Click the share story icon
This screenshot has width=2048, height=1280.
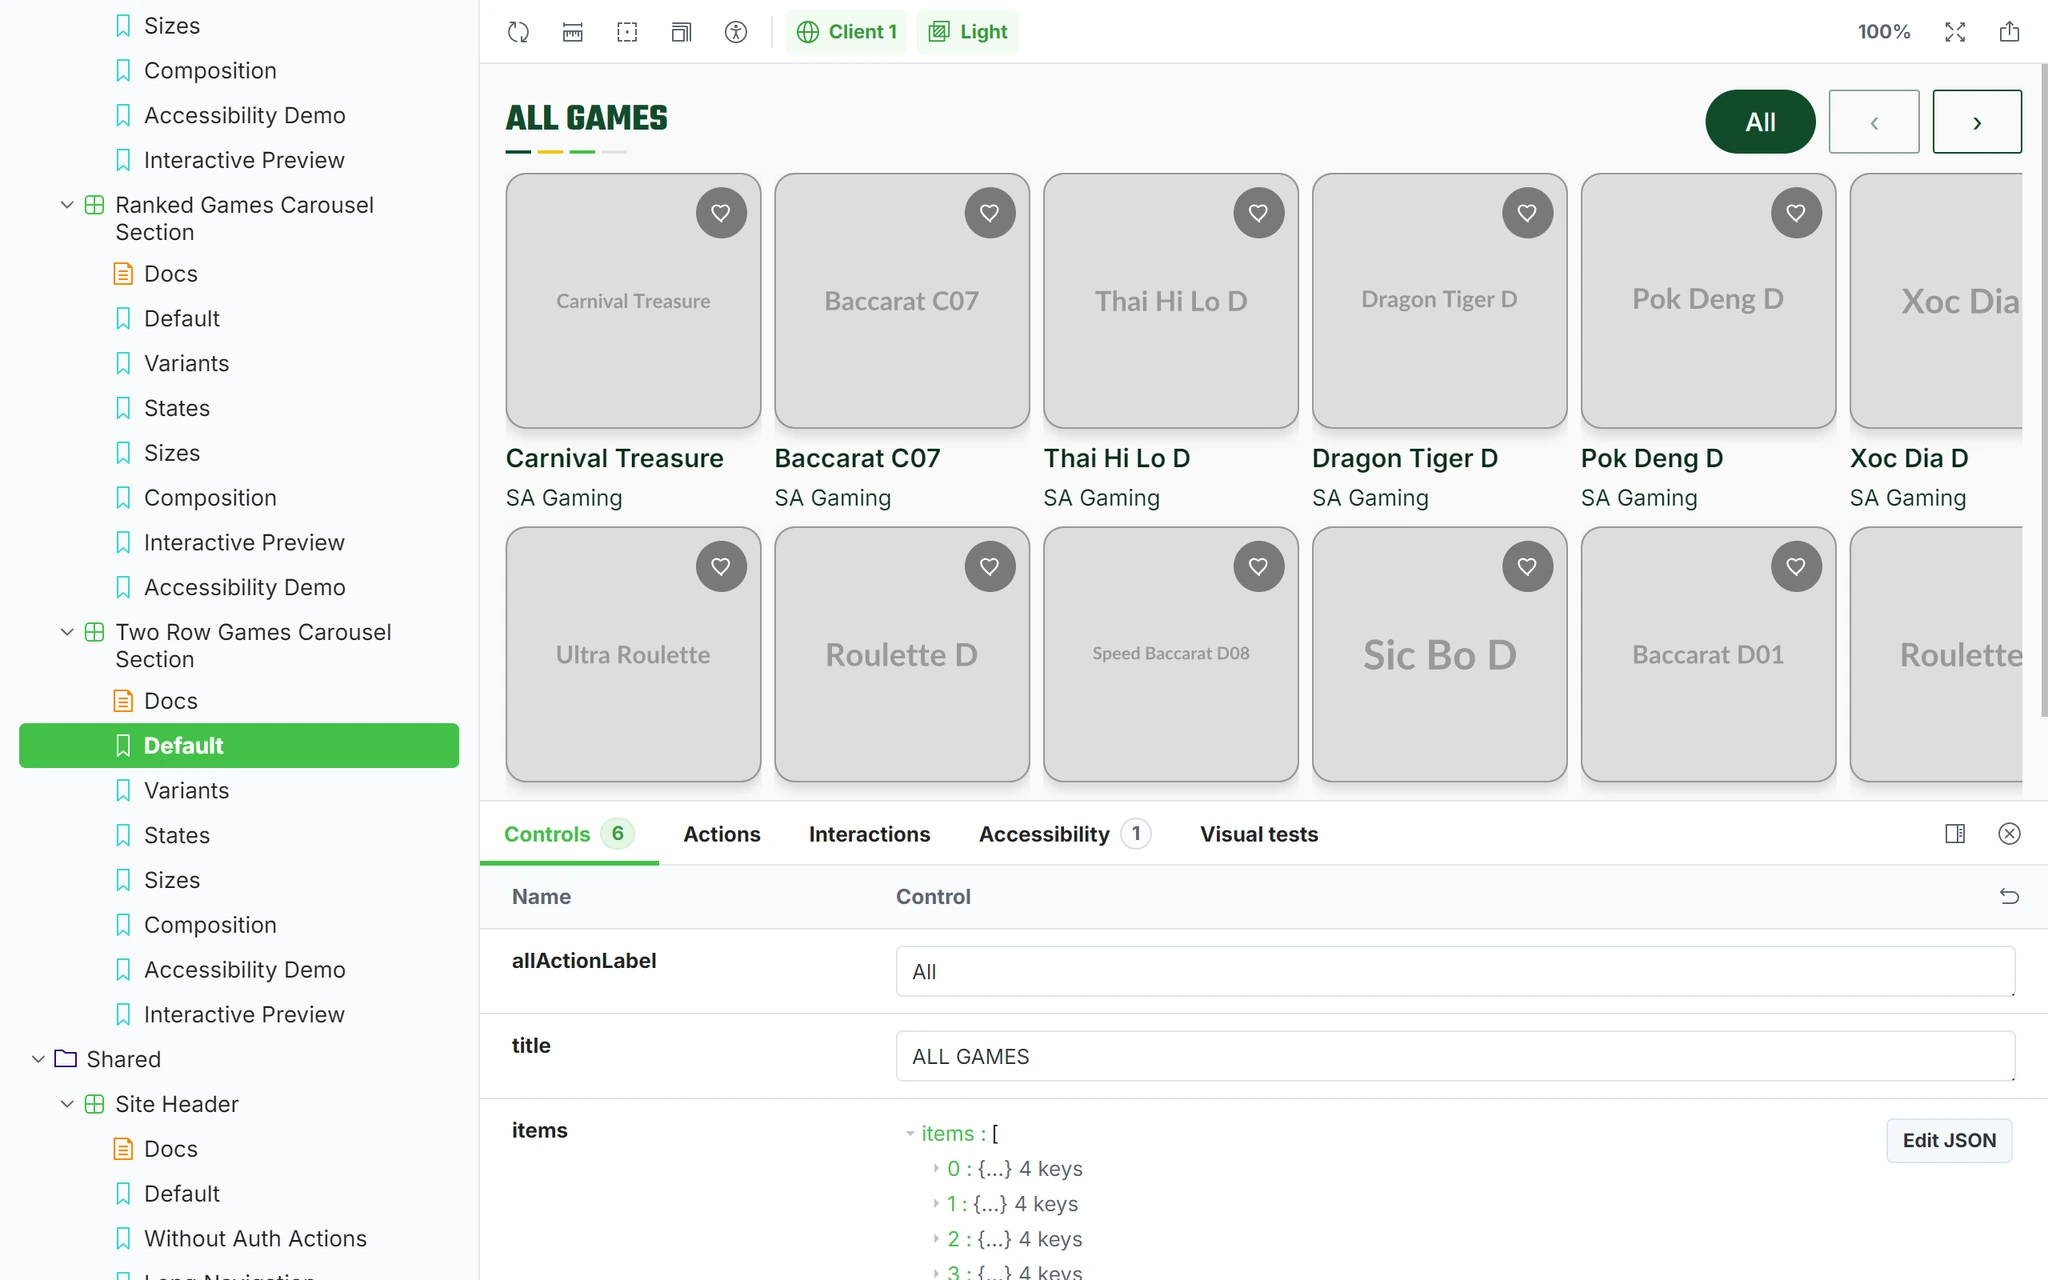(x=2009, y=32)
